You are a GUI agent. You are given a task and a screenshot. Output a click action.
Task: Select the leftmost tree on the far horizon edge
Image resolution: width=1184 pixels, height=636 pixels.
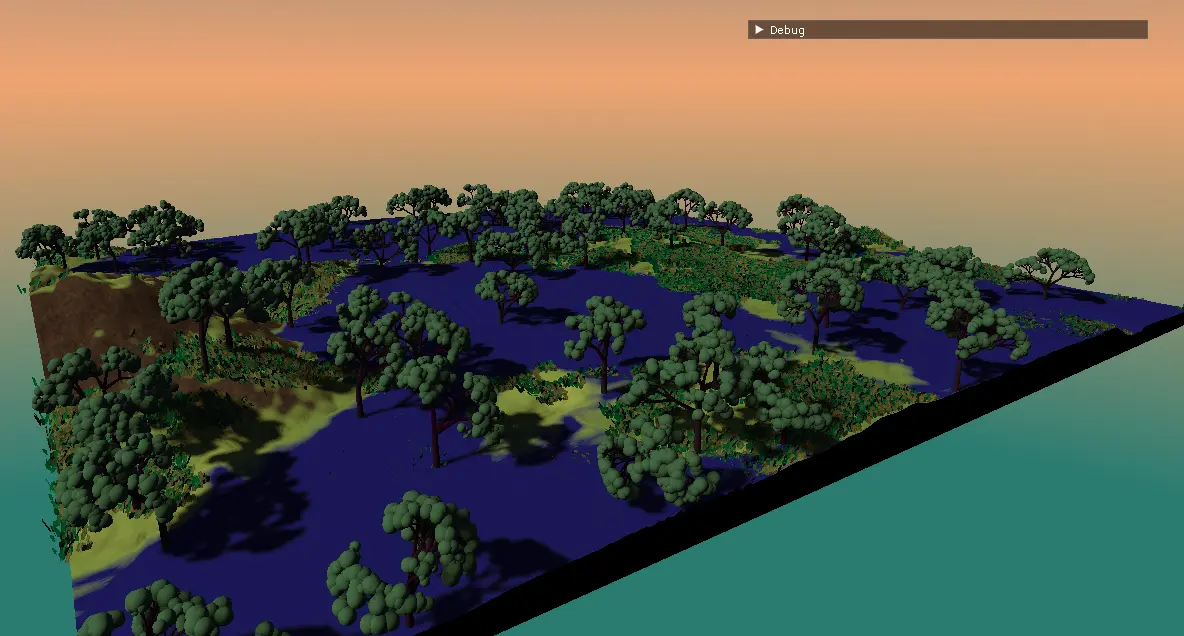[x=42, y=243]
